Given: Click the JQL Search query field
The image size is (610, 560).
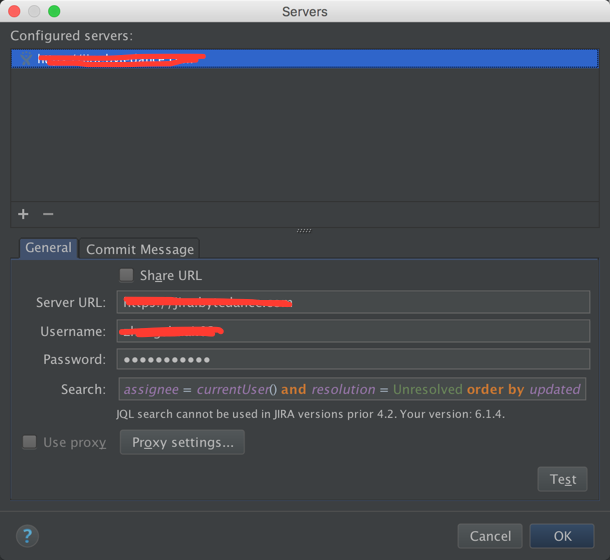Looking at the screenshot, I should [x=352, y=389].
